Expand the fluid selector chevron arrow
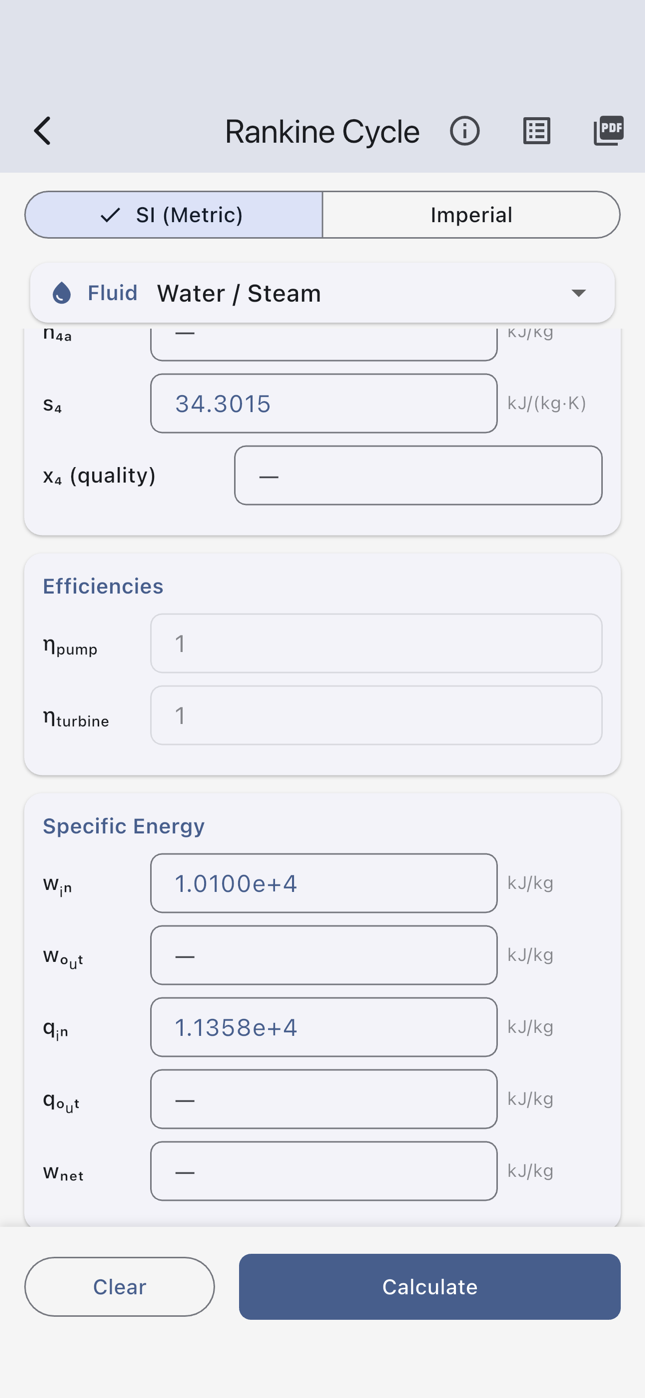This screenshot has height=1398, width=645. click(578, 293)
